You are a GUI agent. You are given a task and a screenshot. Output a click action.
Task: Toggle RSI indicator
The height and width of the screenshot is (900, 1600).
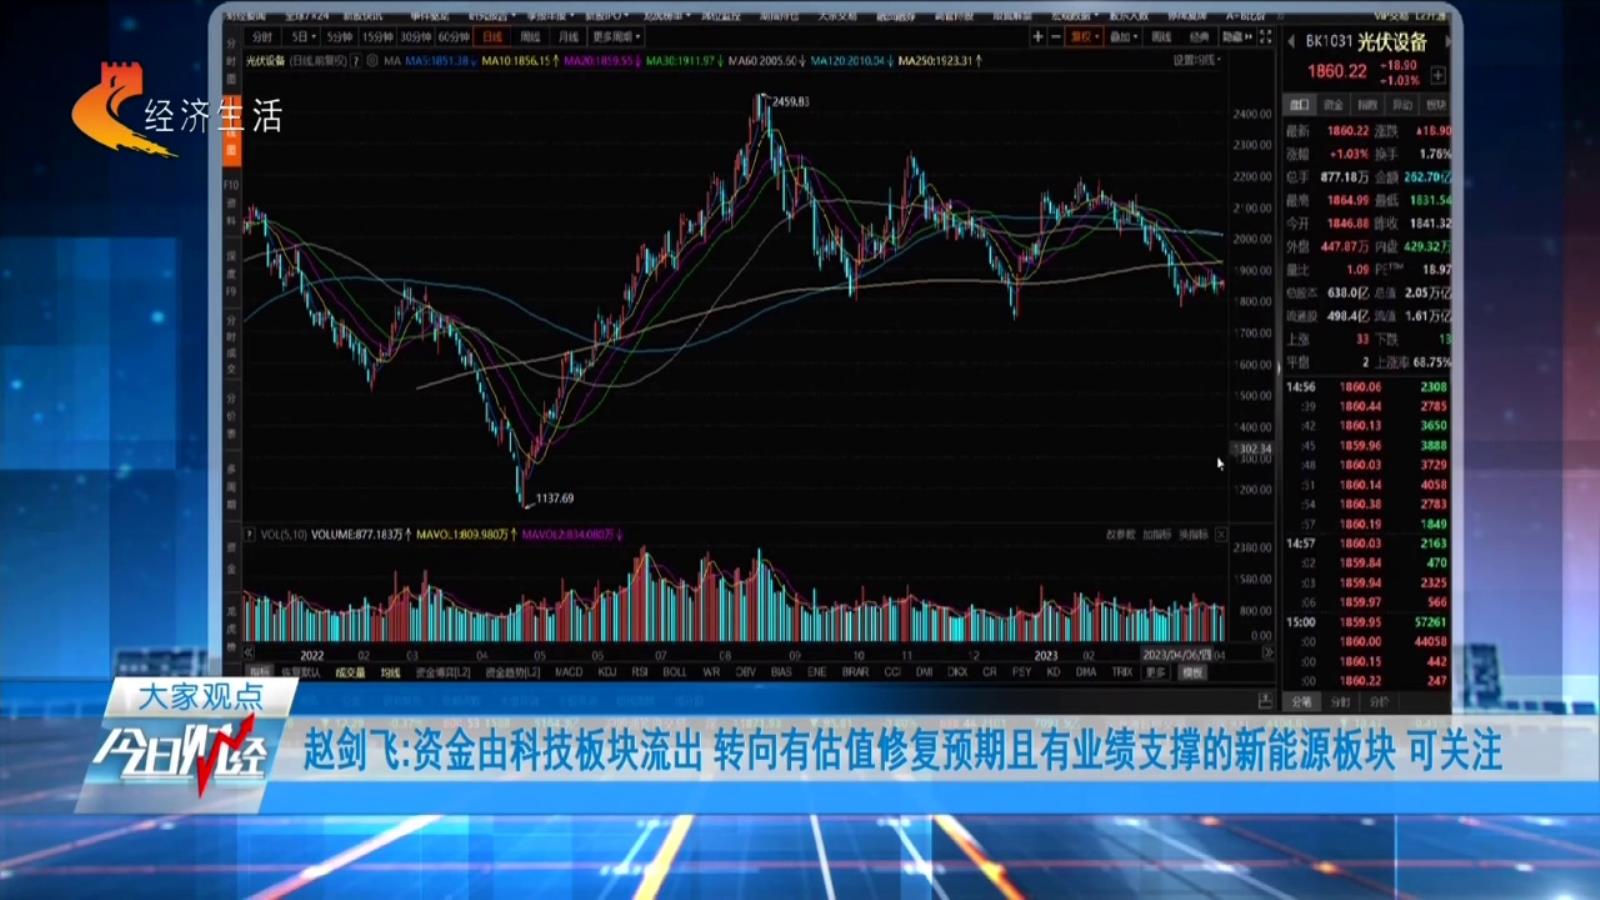tap(640, 673)
